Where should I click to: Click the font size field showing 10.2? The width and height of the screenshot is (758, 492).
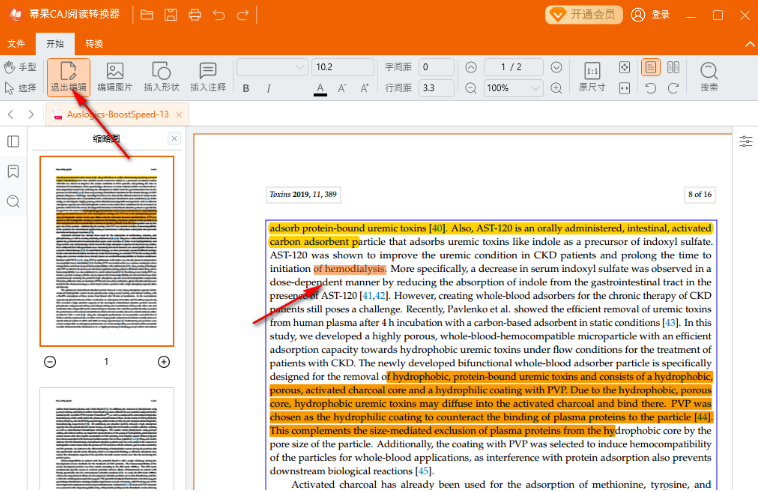point(343,67)
